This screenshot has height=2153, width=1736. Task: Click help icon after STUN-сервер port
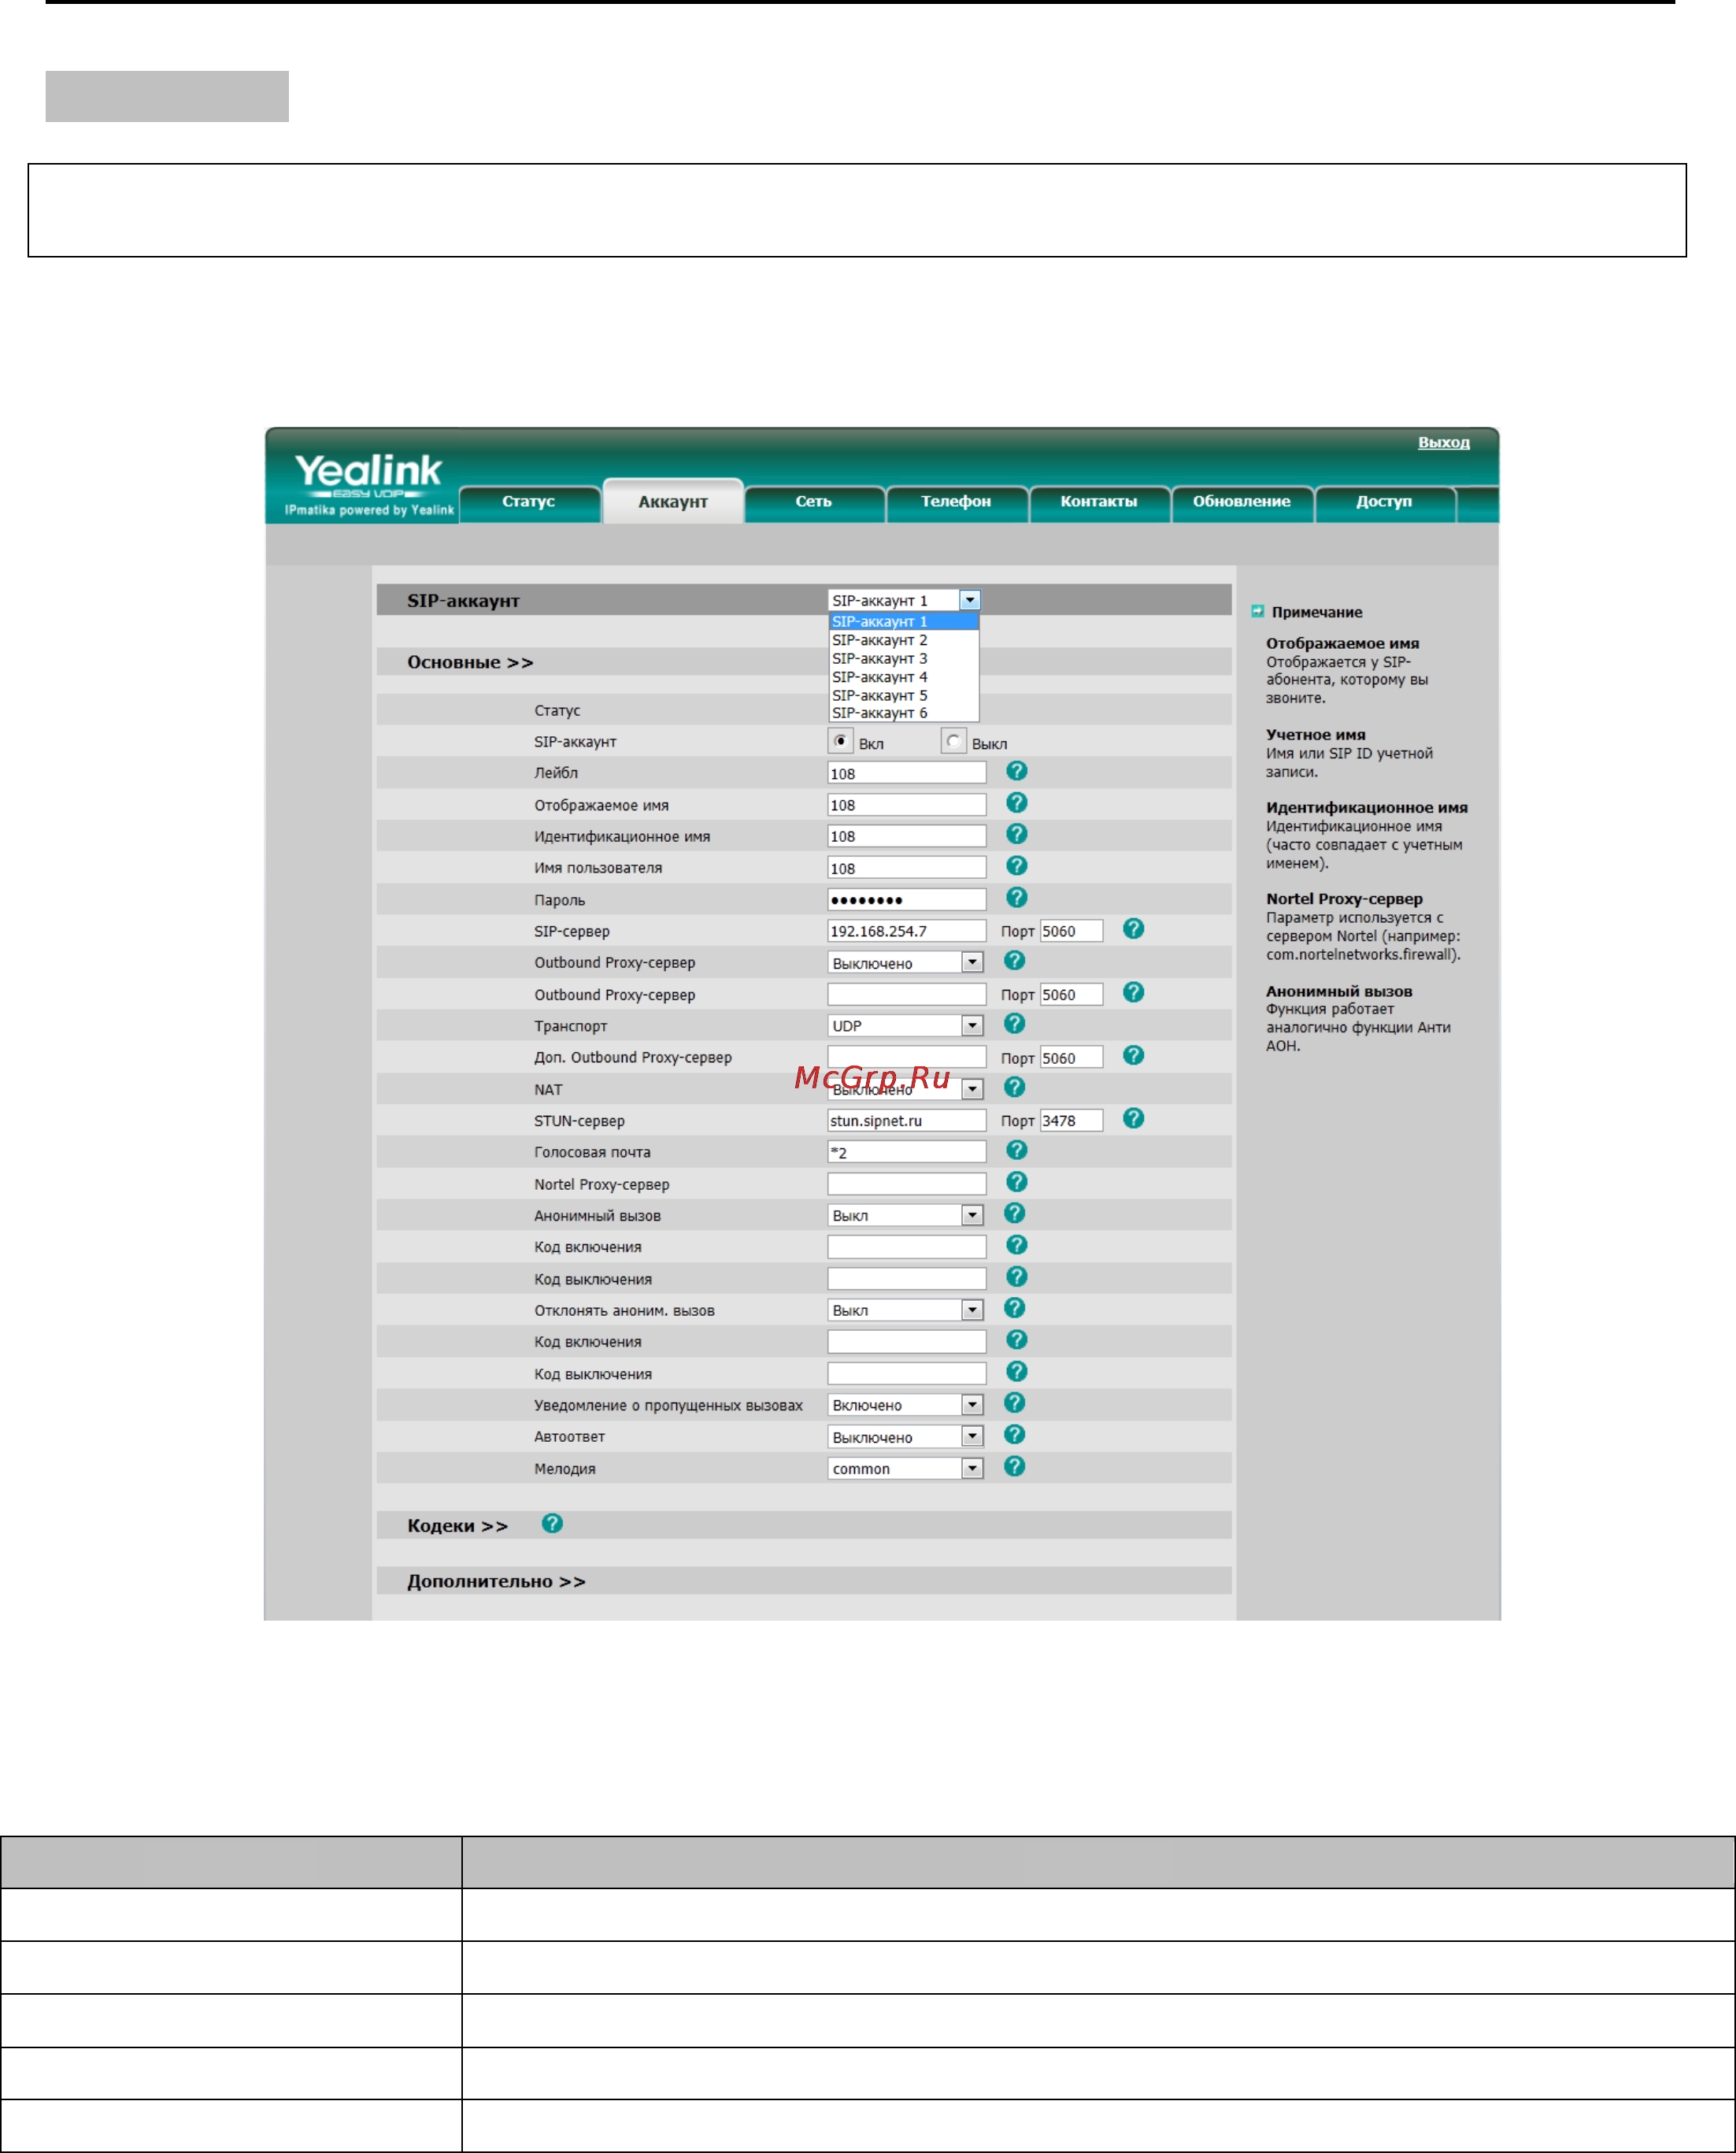pos(1133,1119)
